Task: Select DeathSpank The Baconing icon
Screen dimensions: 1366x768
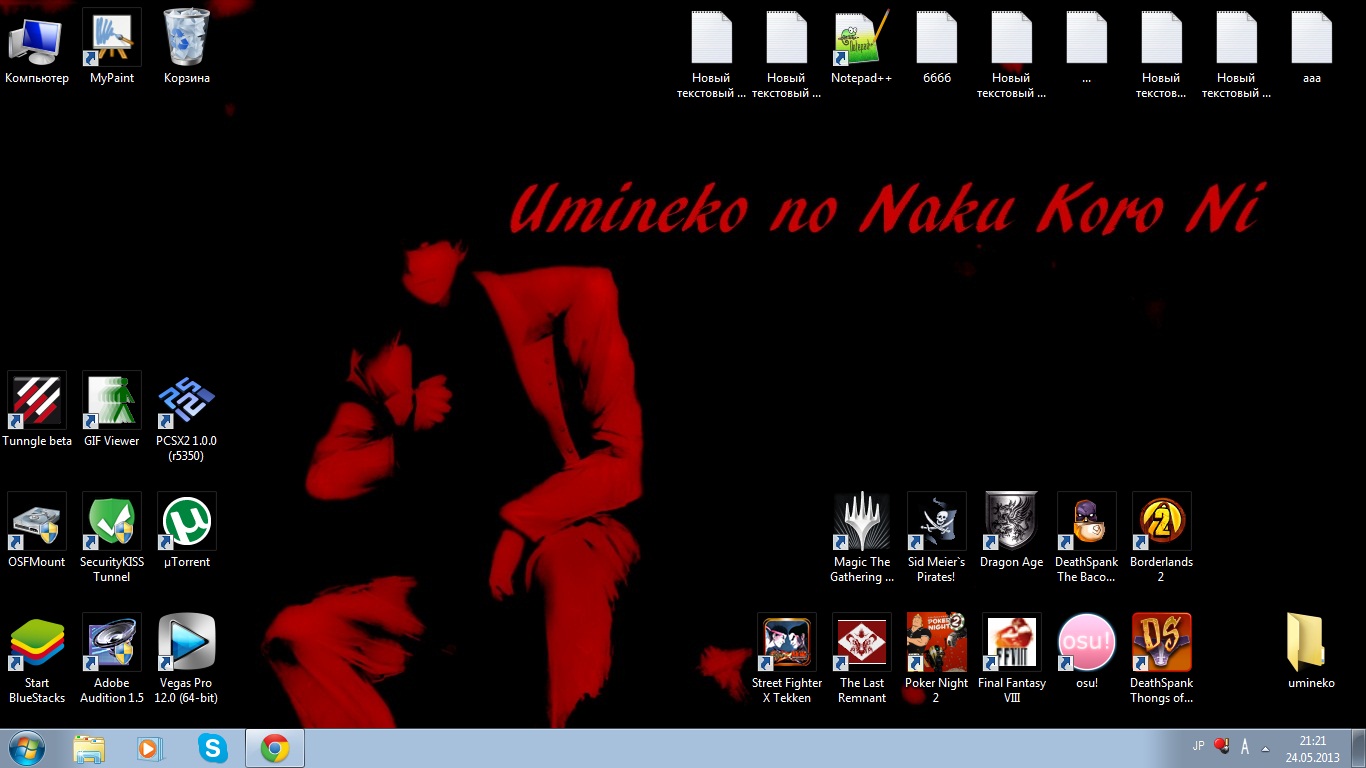Action: click(1087, 538)
